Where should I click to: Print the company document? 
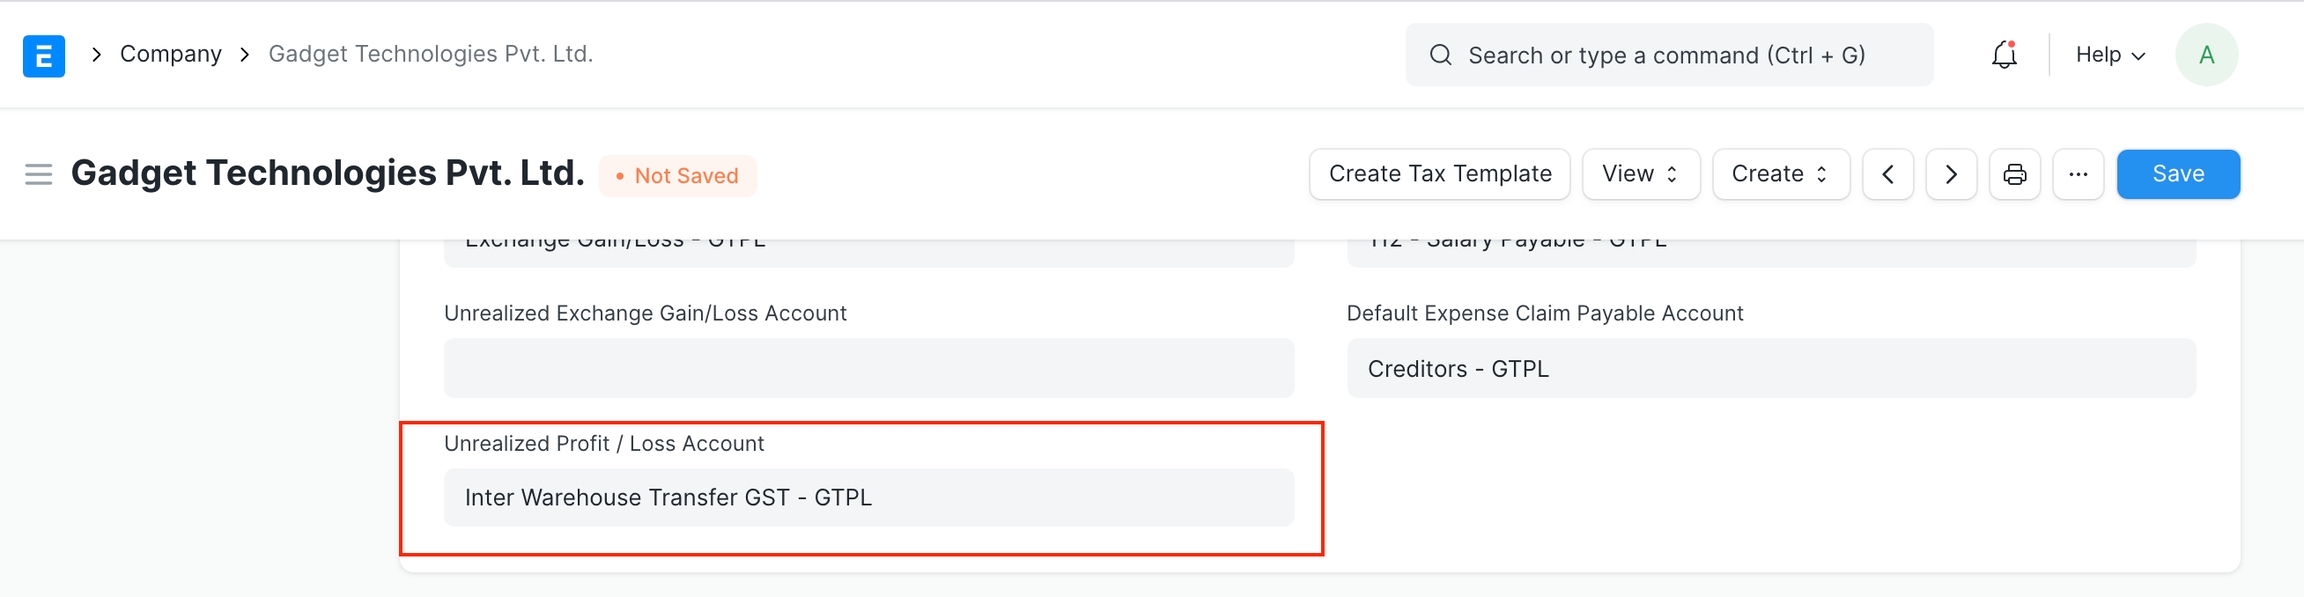tap(2015, 174)
